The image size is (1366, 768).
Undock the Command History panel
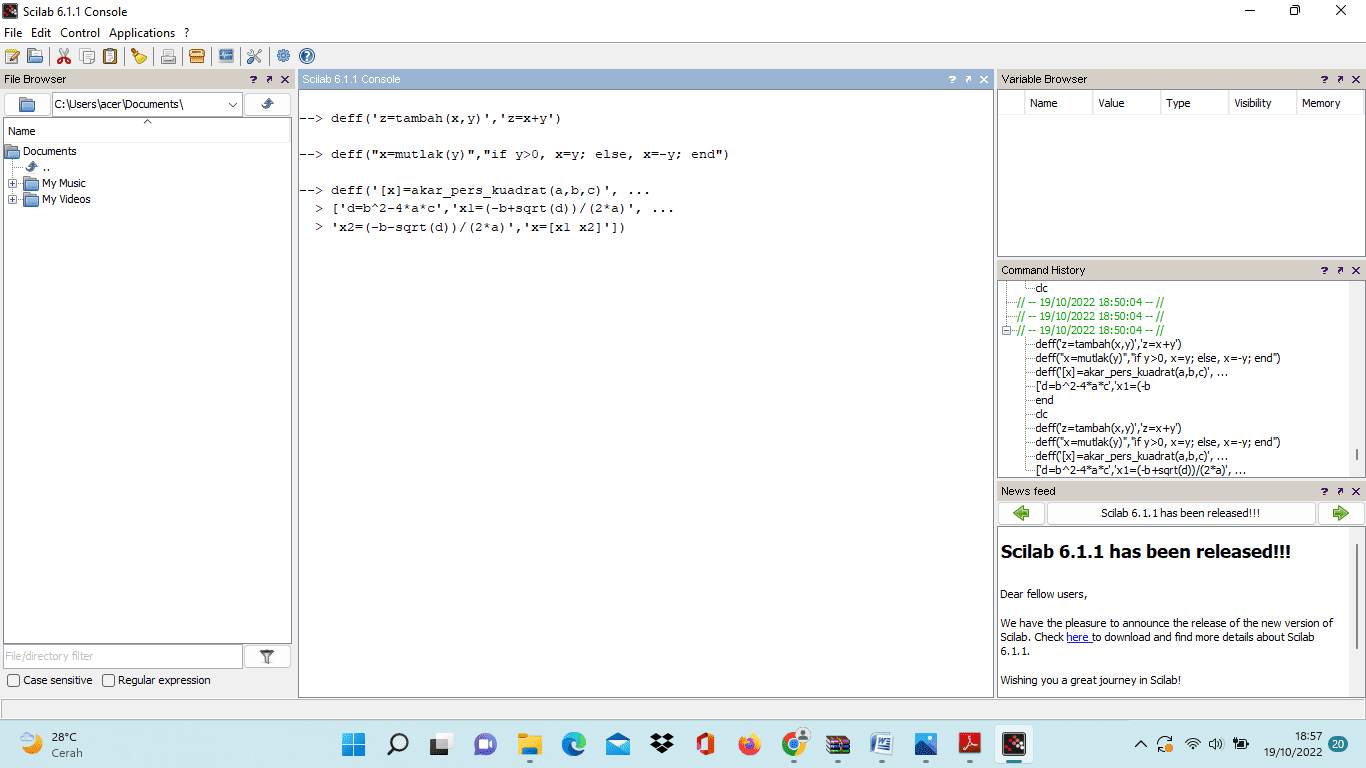(1340, 270)
